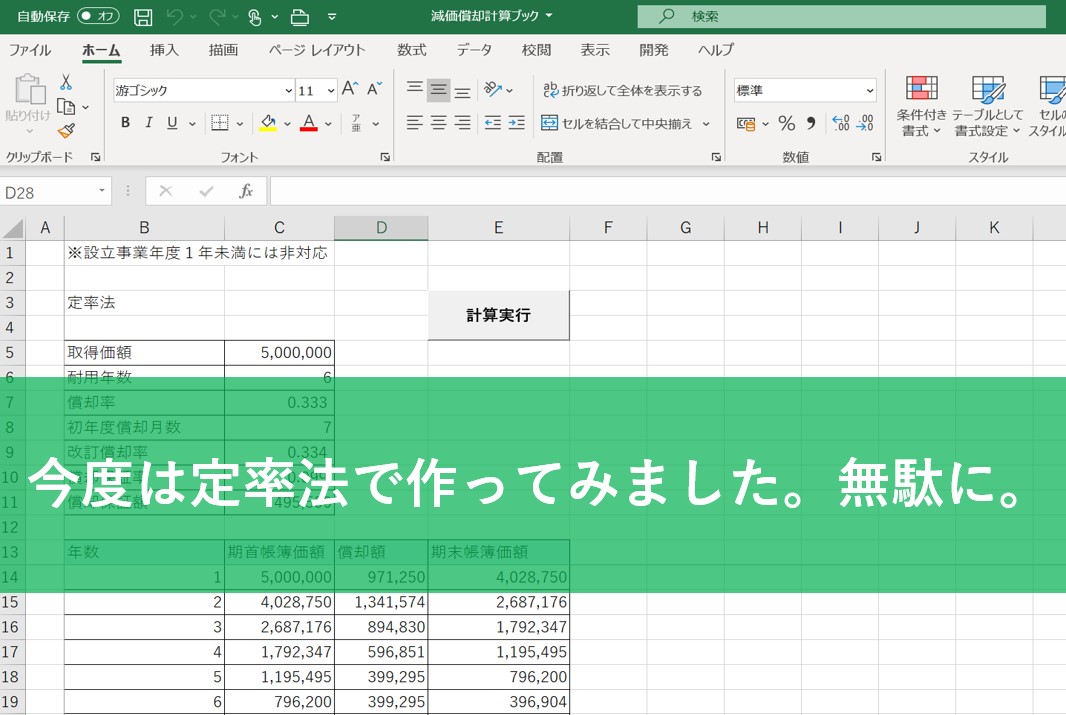This screenshot has height=715, width=1066.
Task: Toggle Bold formatting button
Action: tap(125, 123)
